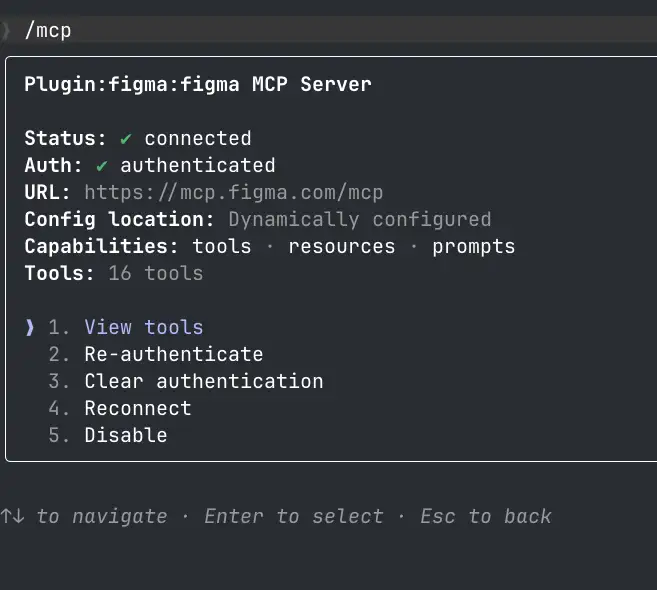657x590 pixels.
Task: Click the green check beside authenticated
Action: point(101,165)
